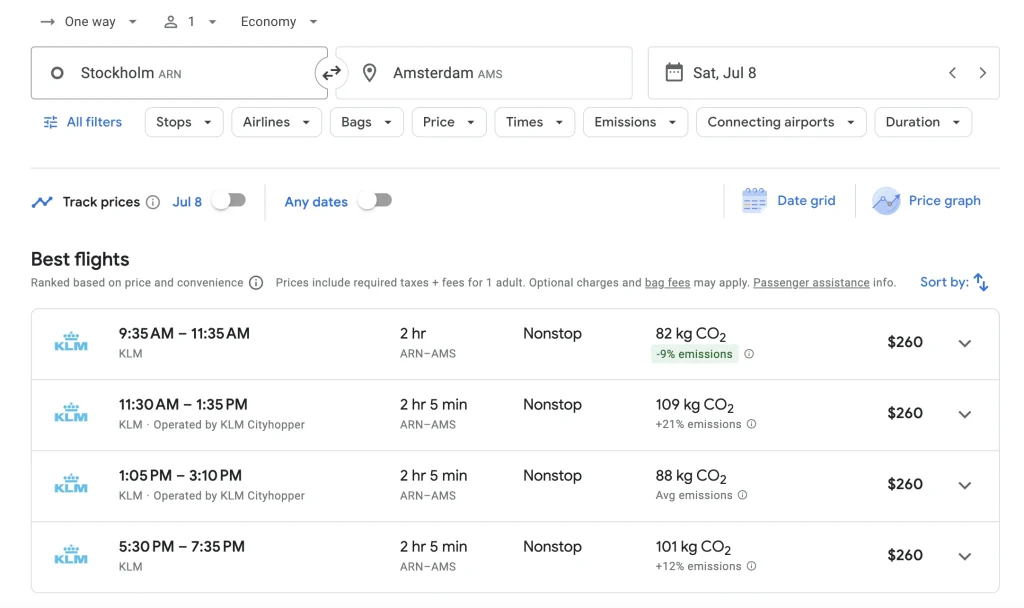
Task: Open the Price filter dropdown
Action: (x=449, y=122)
